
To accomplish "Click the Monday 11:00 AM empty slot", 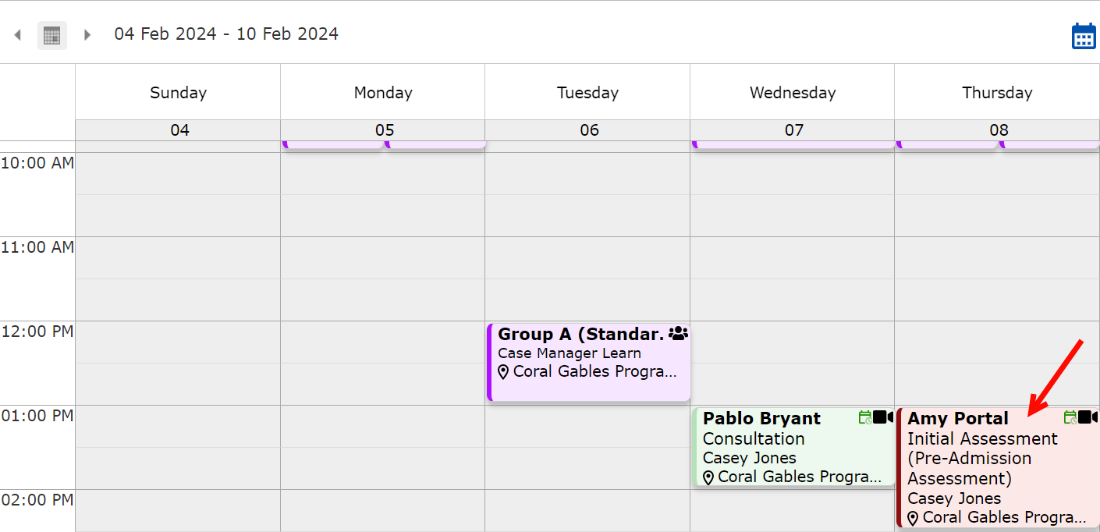I will click(x=382, y=257).
